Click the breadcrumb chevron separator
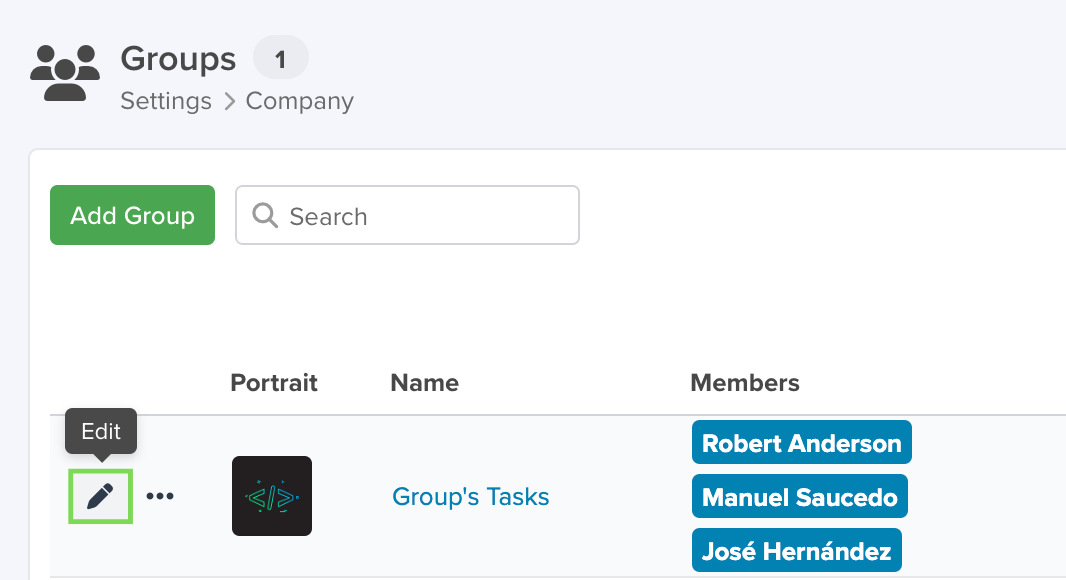This screenshot has width=1066, height=580. pyautogui.click(x=229, y=101)
